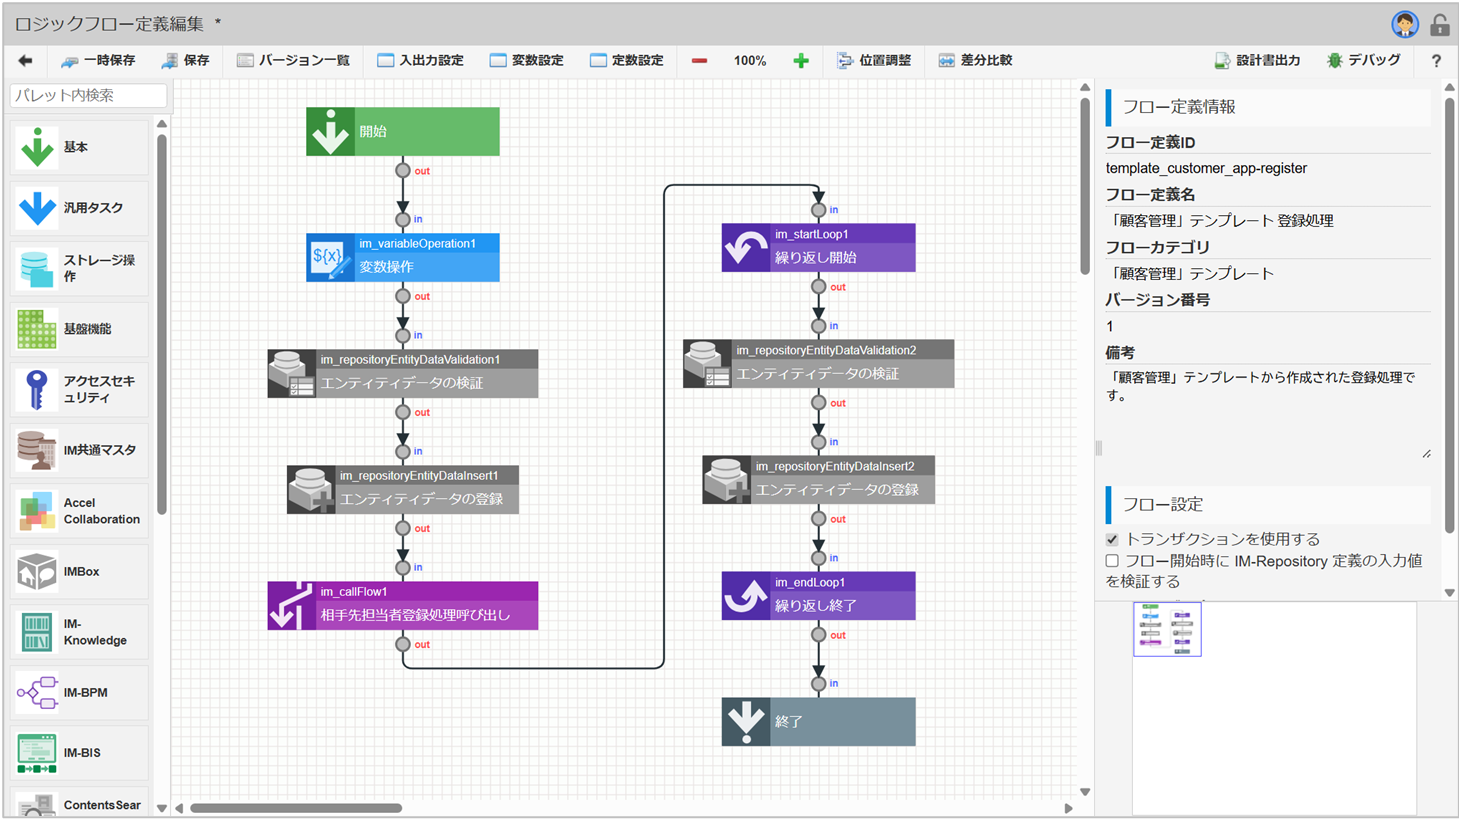Expand the IM-BPM palette category

pyautogui.click(x=78, y=693)
